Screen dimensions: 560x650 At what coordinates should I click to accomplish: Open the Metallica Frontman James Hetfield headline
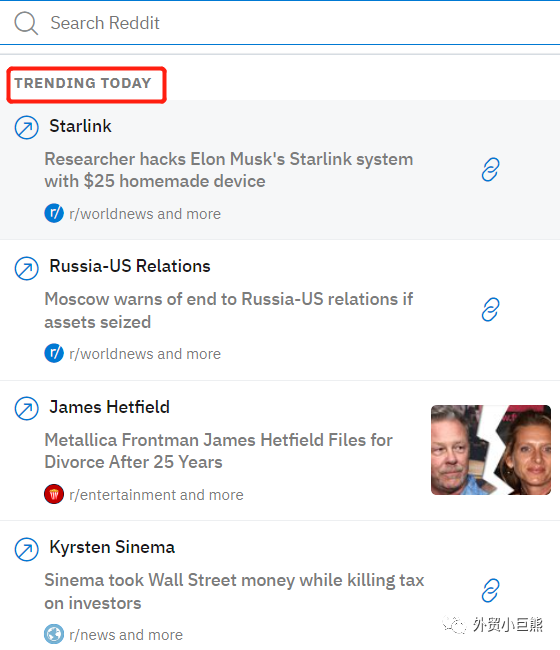pos(218,451)
